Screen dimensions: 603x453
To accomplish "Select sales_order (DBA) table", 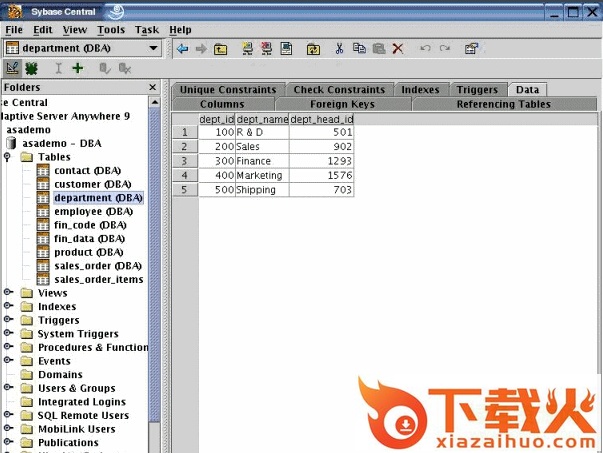I will pos(98,266).
